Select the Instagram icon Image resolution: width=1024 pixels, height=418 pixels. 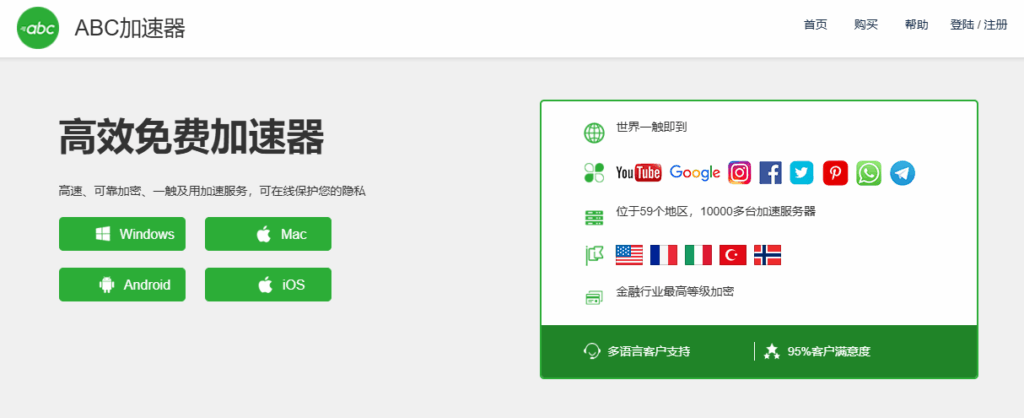739,173
